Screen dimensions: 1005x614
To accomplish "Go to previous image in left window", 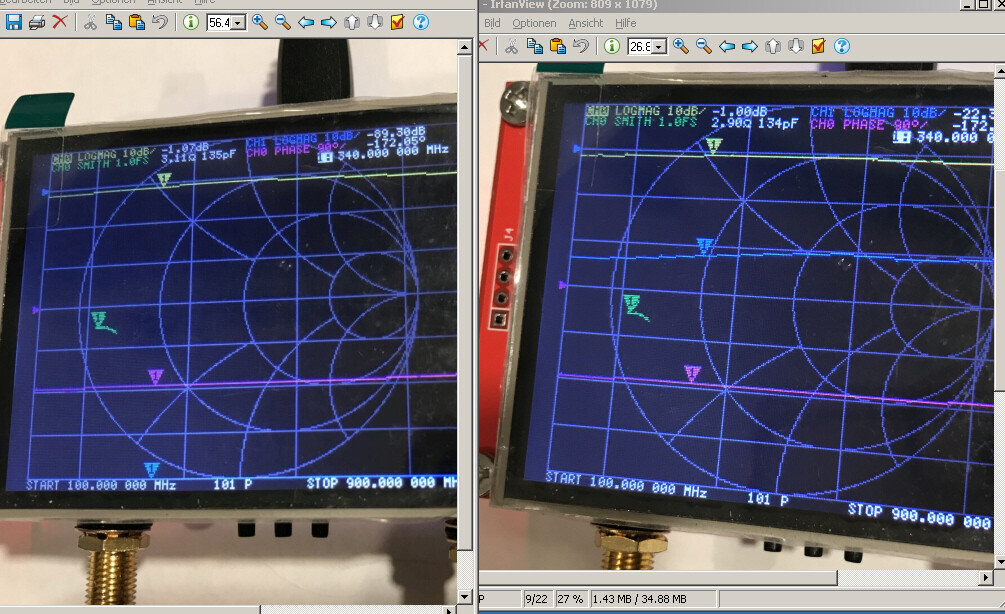I will pyautogui.click(x=306, y=22).
